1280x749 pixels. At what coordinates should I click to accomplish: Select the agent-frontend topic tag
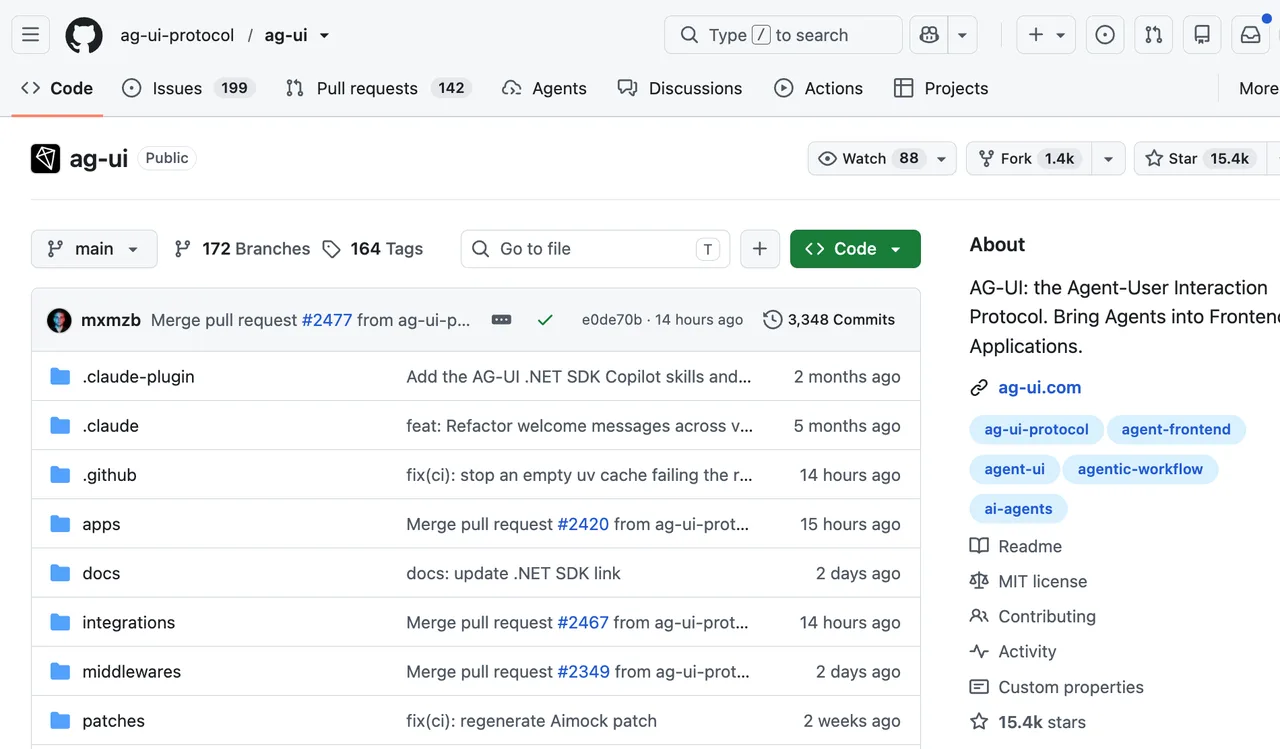(x=1176, y=429)
